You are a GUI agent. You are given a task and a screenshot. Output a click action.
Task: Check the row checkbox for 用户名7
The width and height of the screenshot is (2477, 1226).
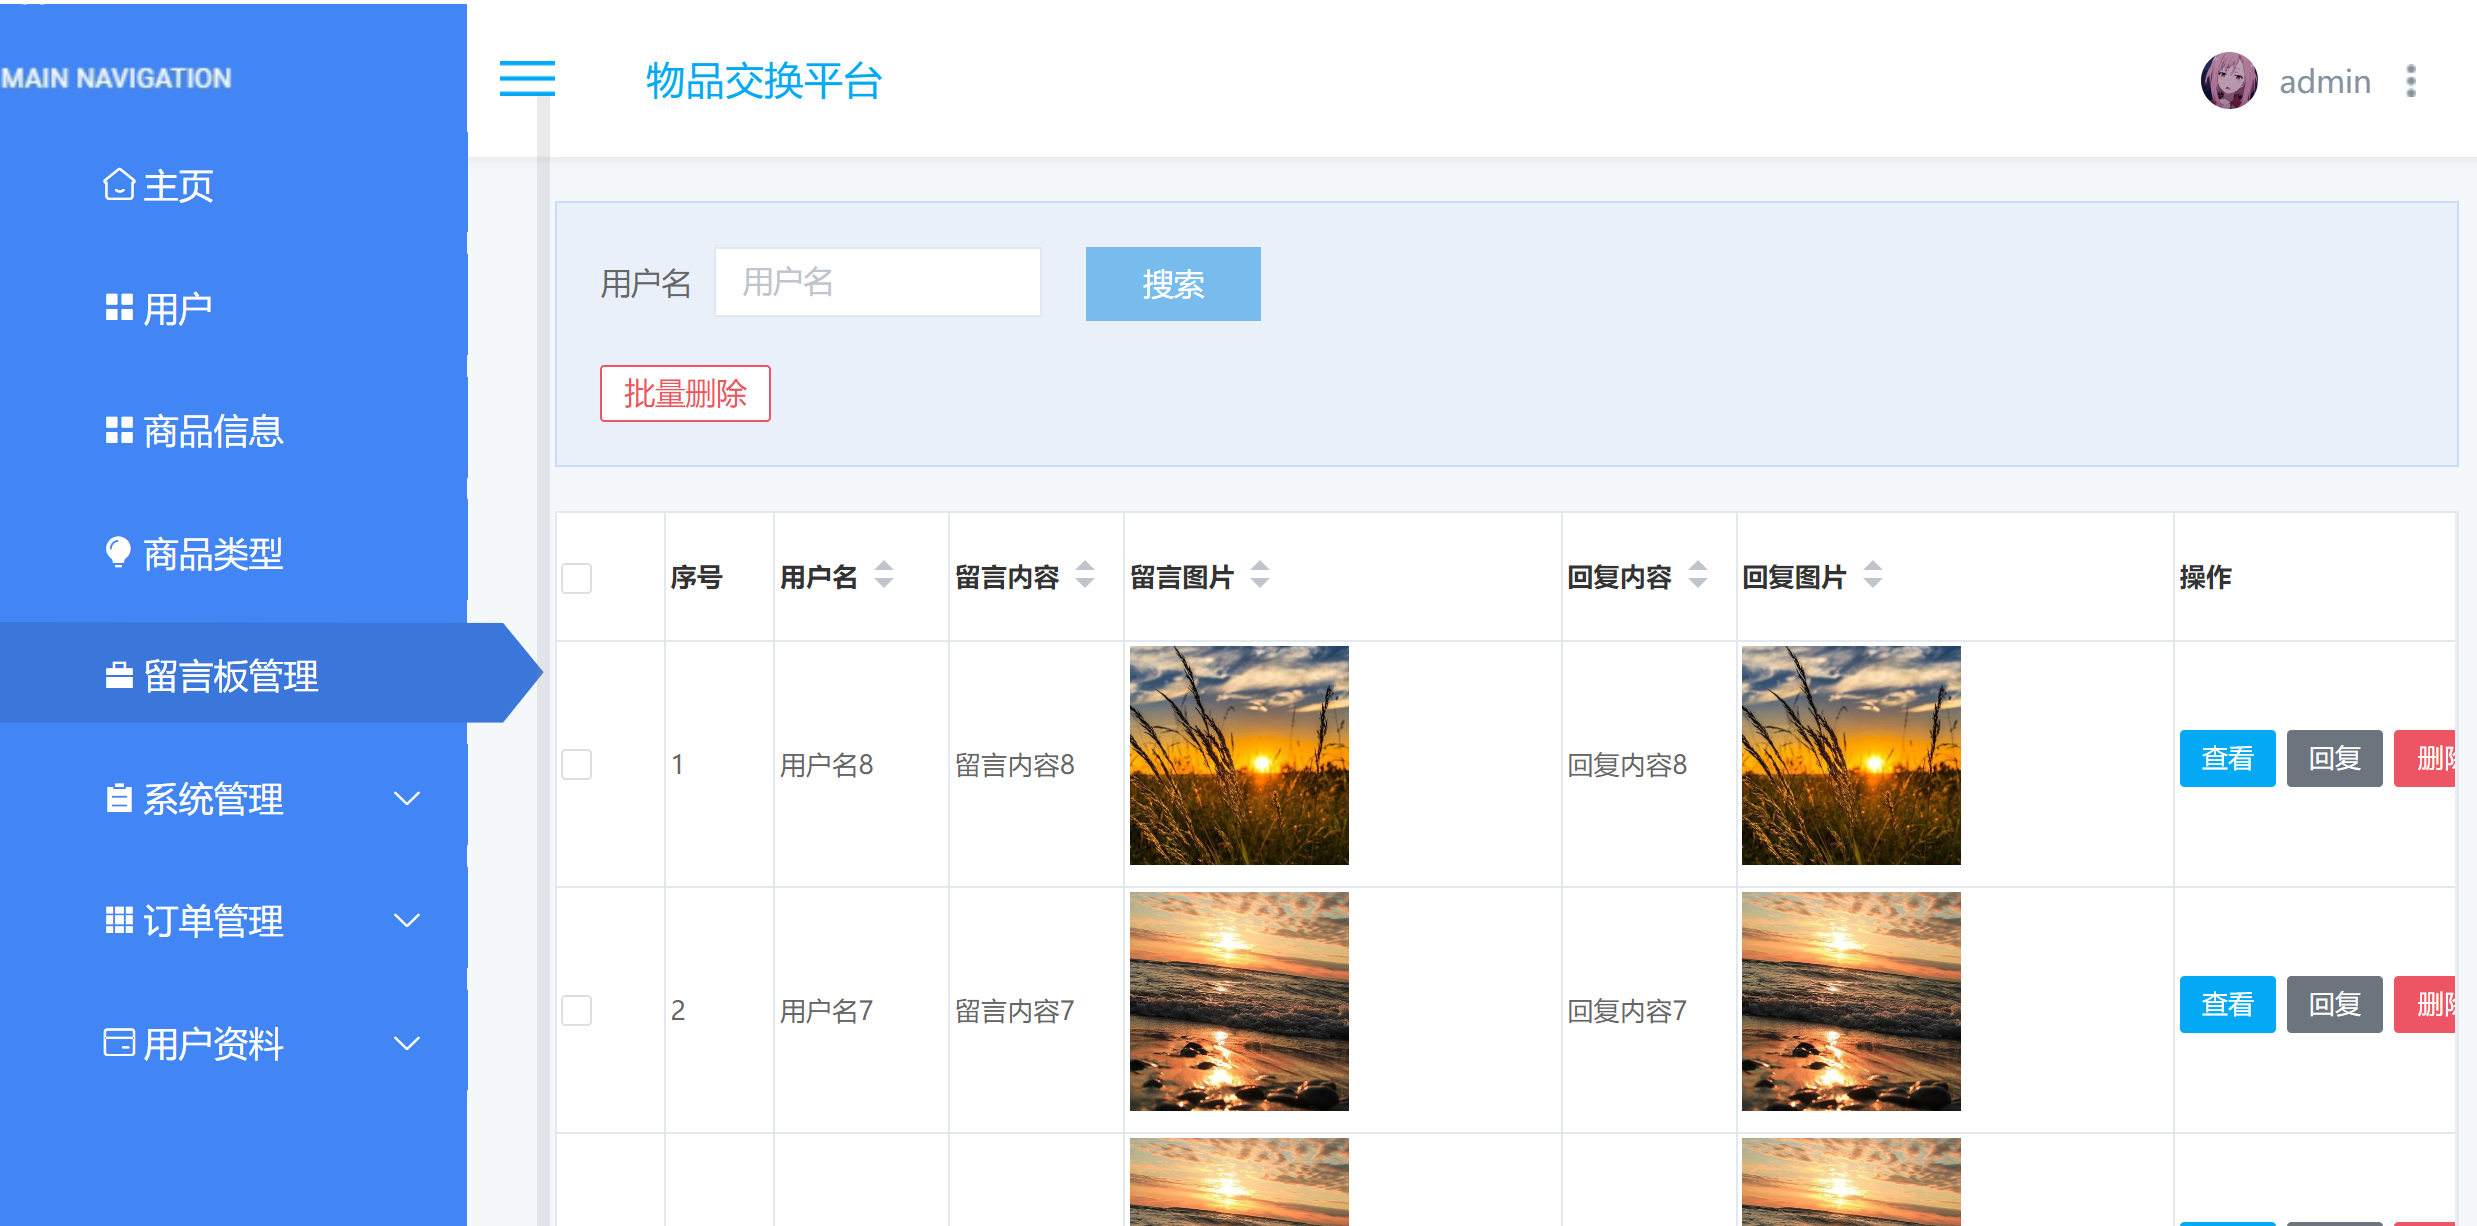pos(576,1010)
